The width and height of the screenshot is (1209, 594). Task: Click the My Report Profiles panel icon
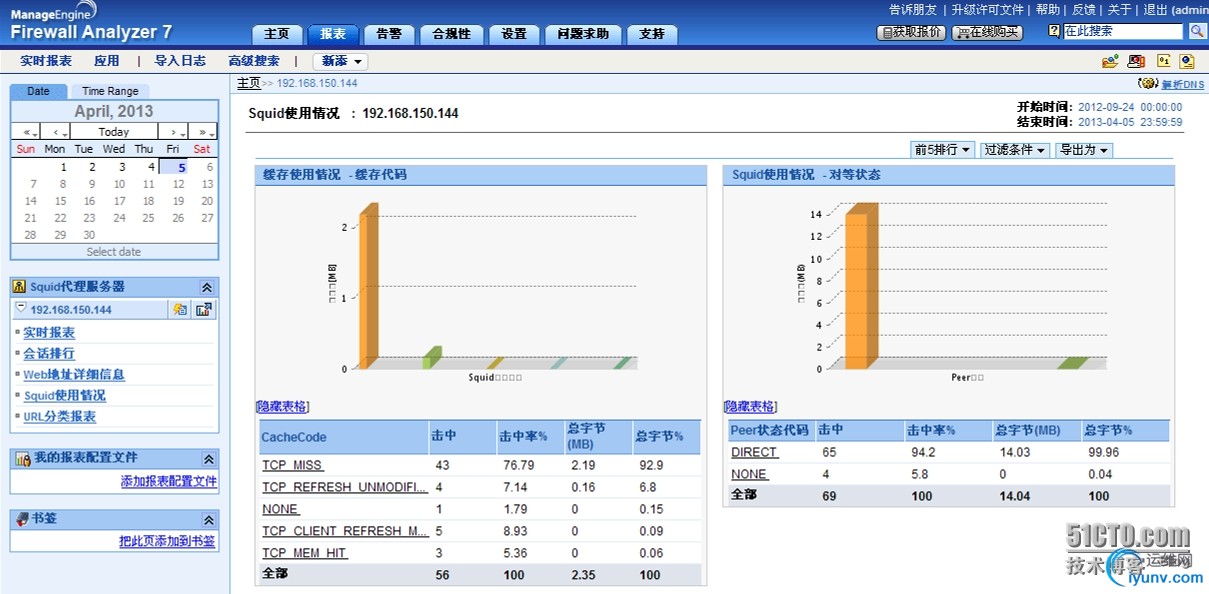pos(22,458)
